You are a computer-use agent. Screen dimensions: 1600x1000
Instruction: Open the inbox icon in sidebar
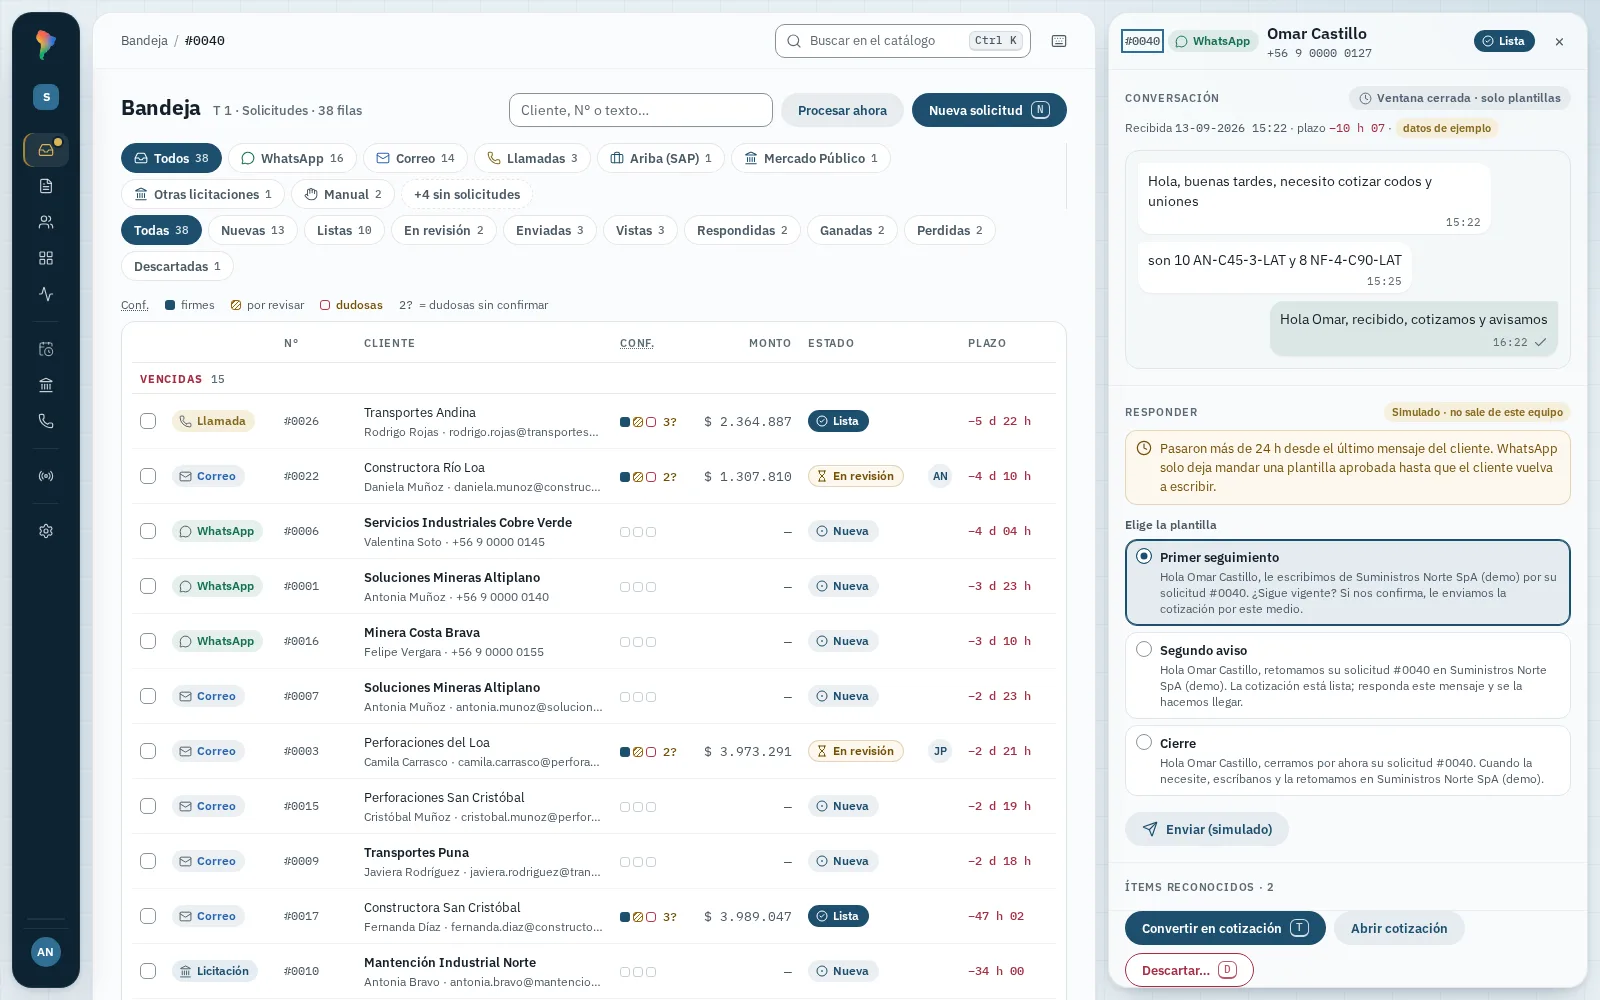coord(46,150)
